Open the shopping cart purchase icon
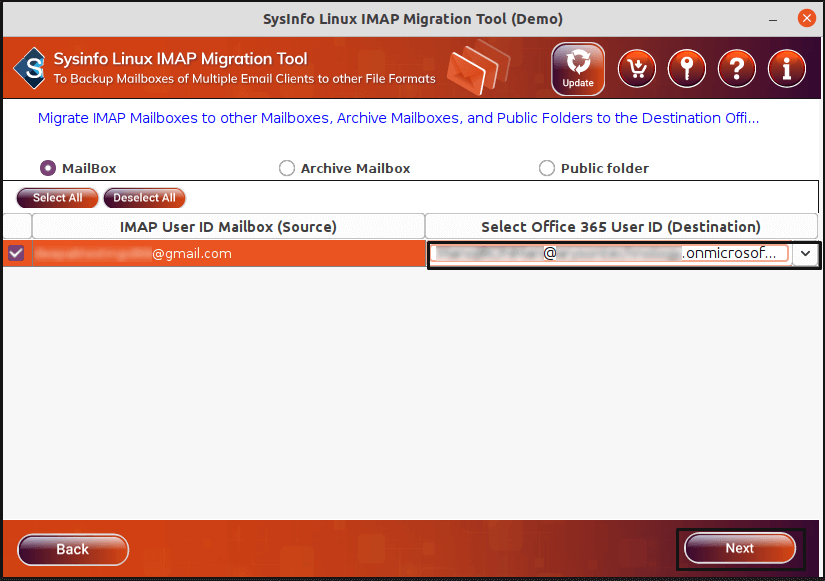The height and width of the screenshot is (581, 825). [x=637, y=69]
